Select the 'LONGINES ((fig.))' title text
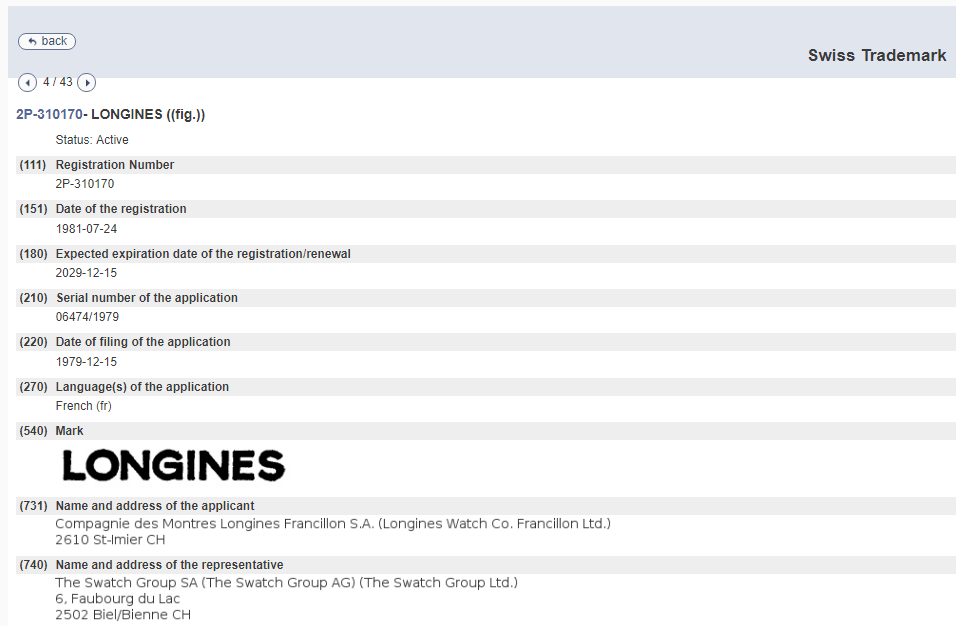 click(148, 115)
